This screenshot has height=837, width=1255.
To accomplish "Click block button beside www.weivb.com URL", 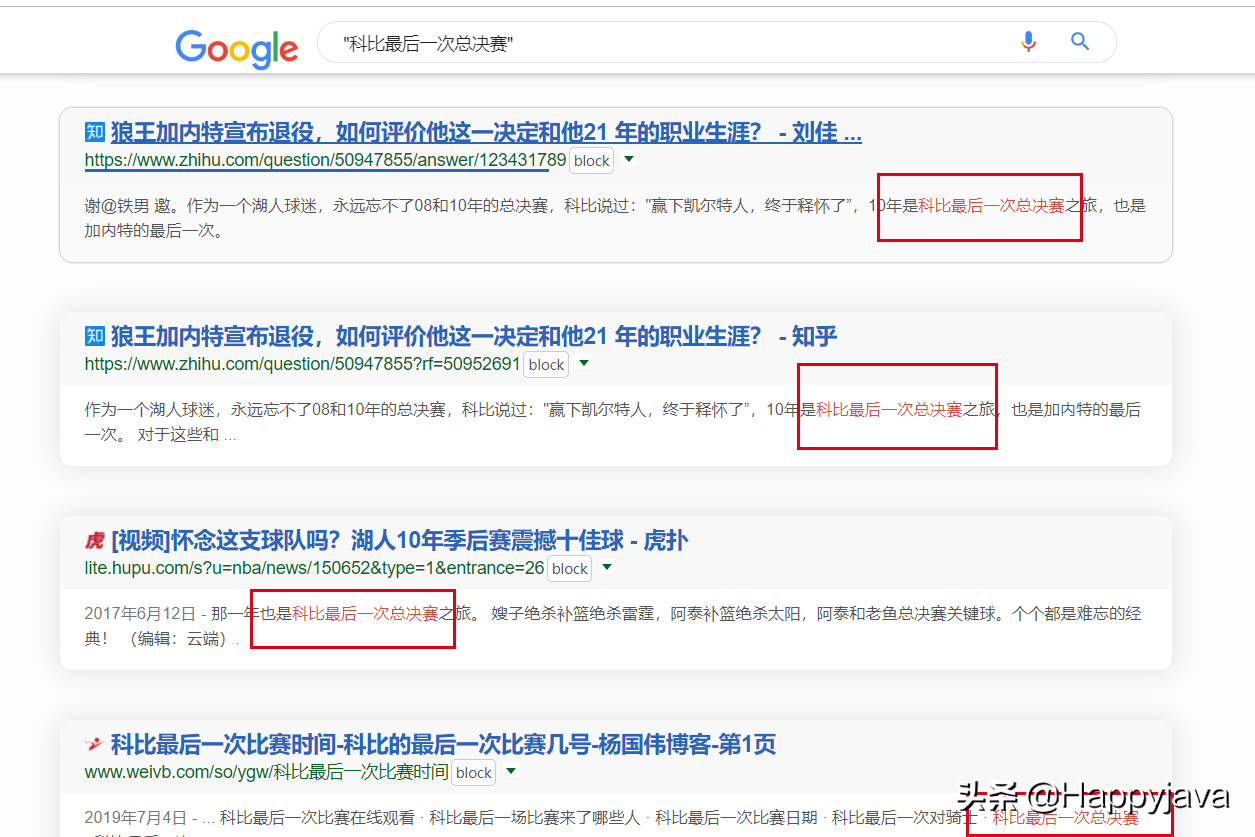I will [474, 772].
